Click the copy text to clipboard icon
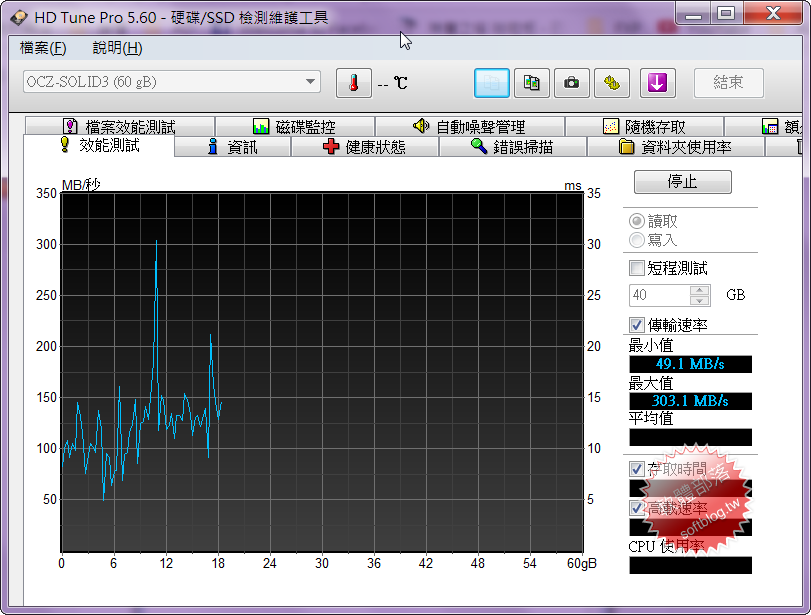 click(491, 83)
